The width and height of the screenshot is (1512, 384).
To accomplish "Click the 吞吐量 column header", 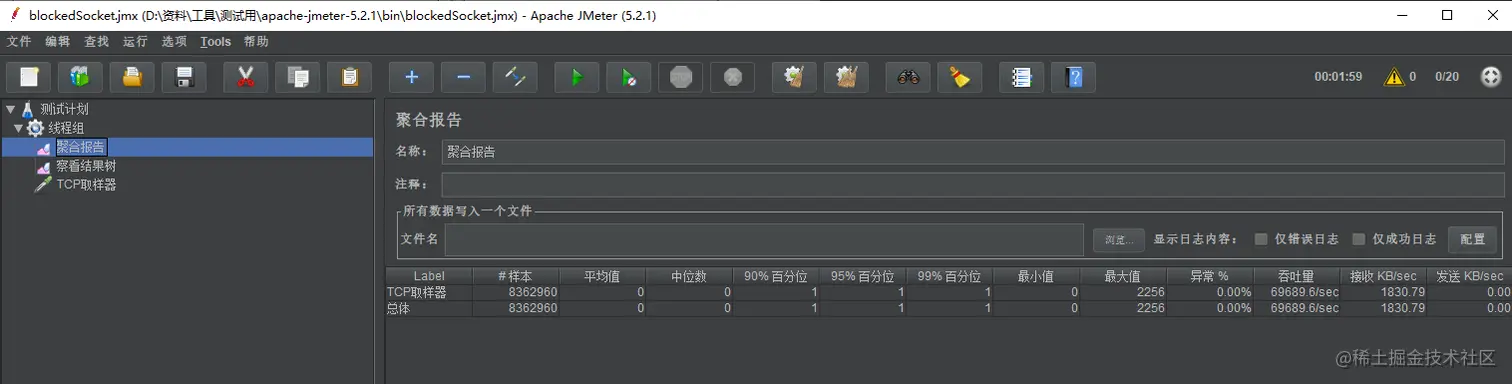I will pos(1296,276).
